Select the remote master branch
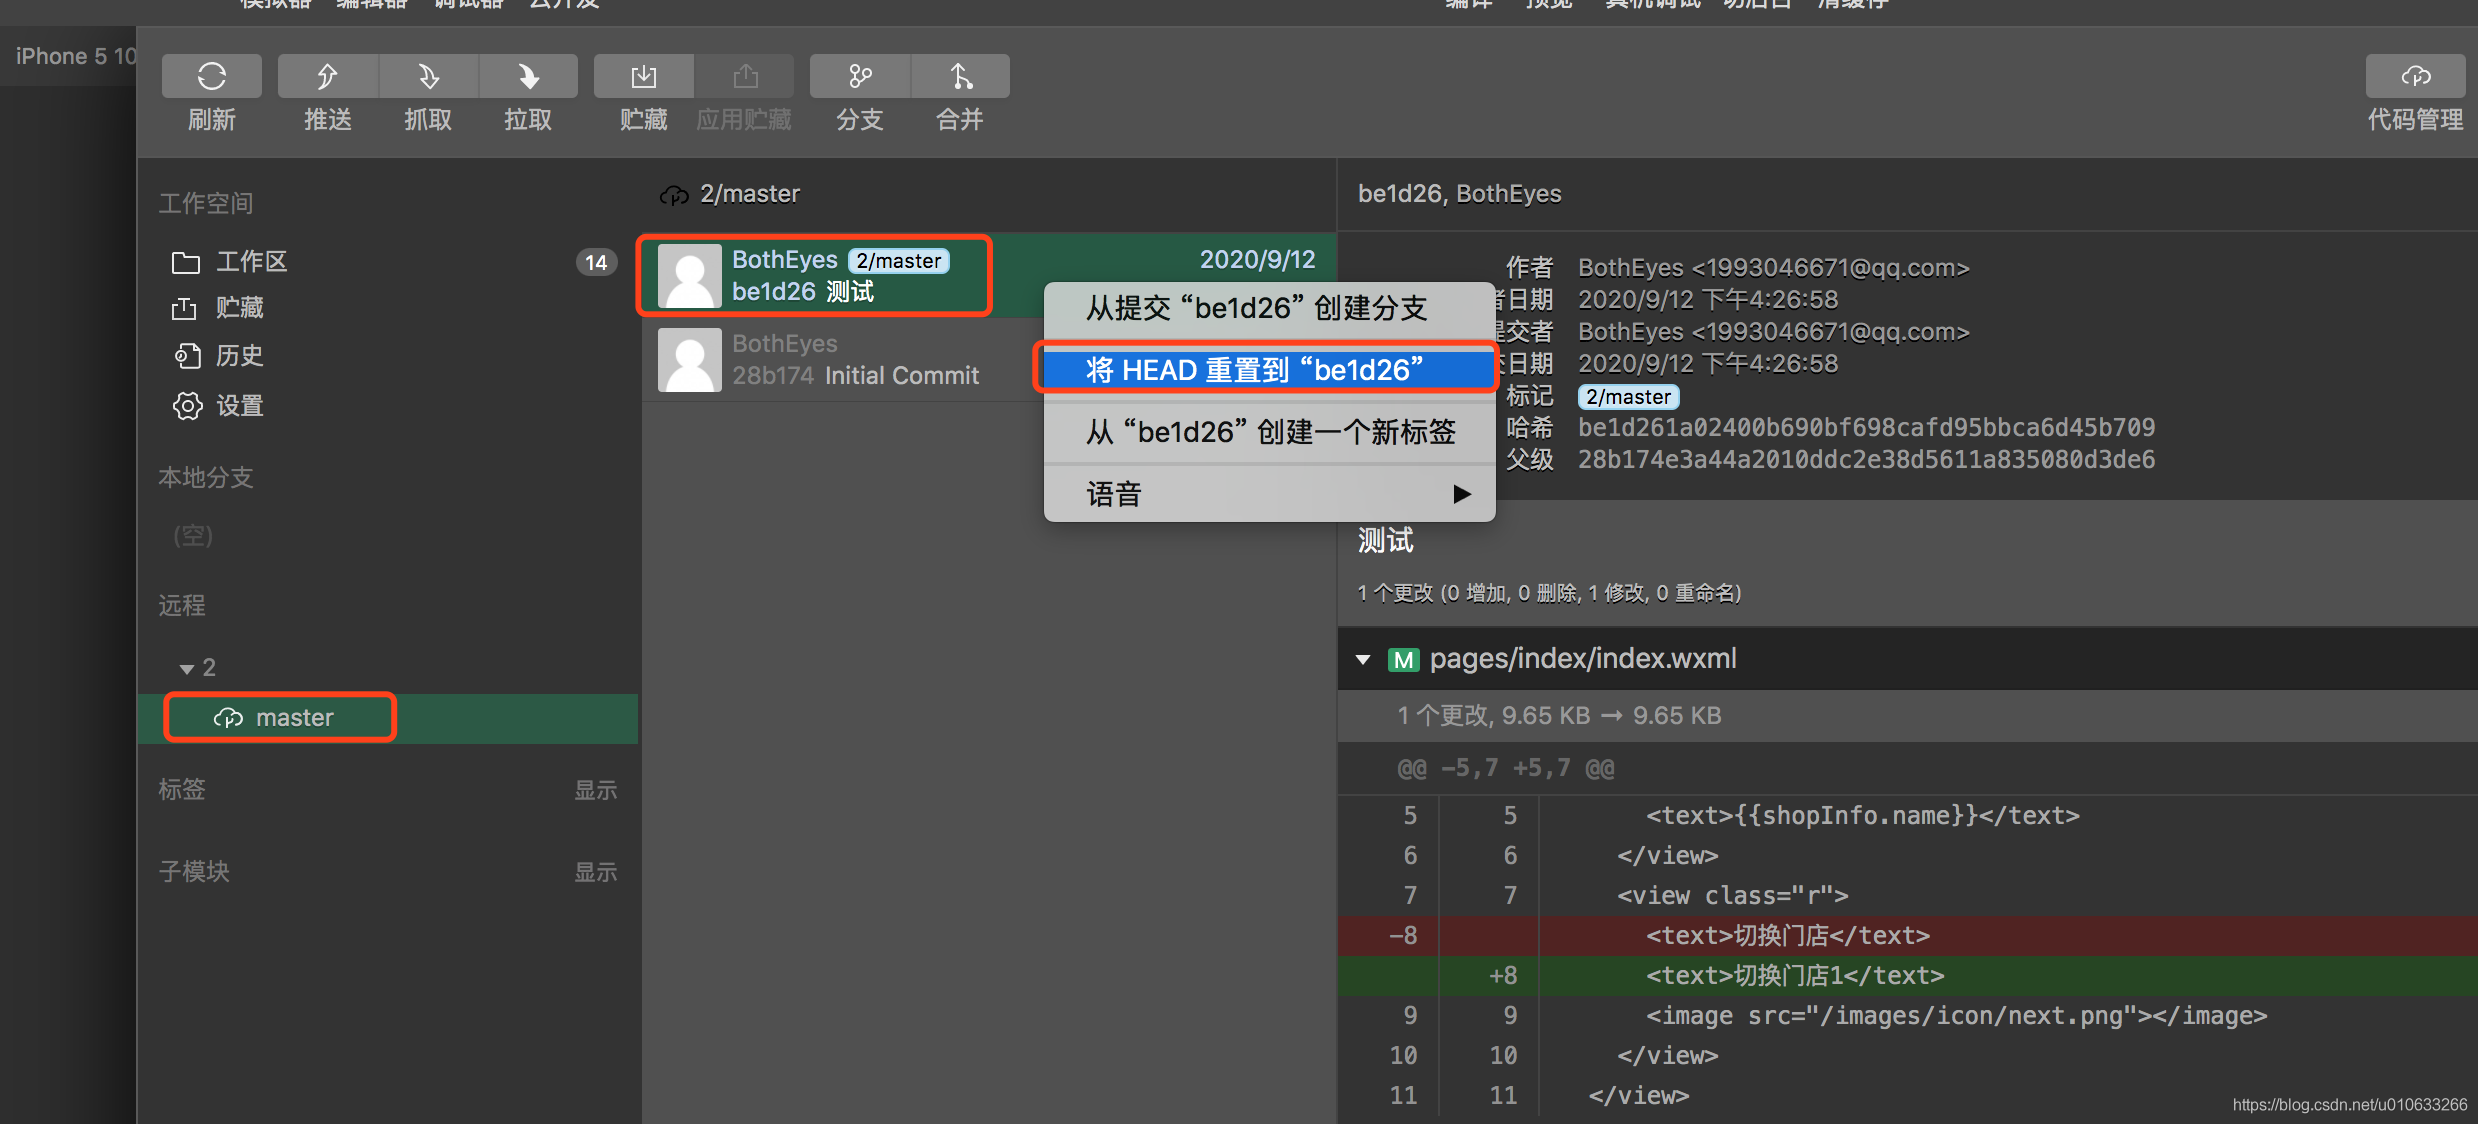The width and height of the screenshot is (2478, 1124). point(294,718)
